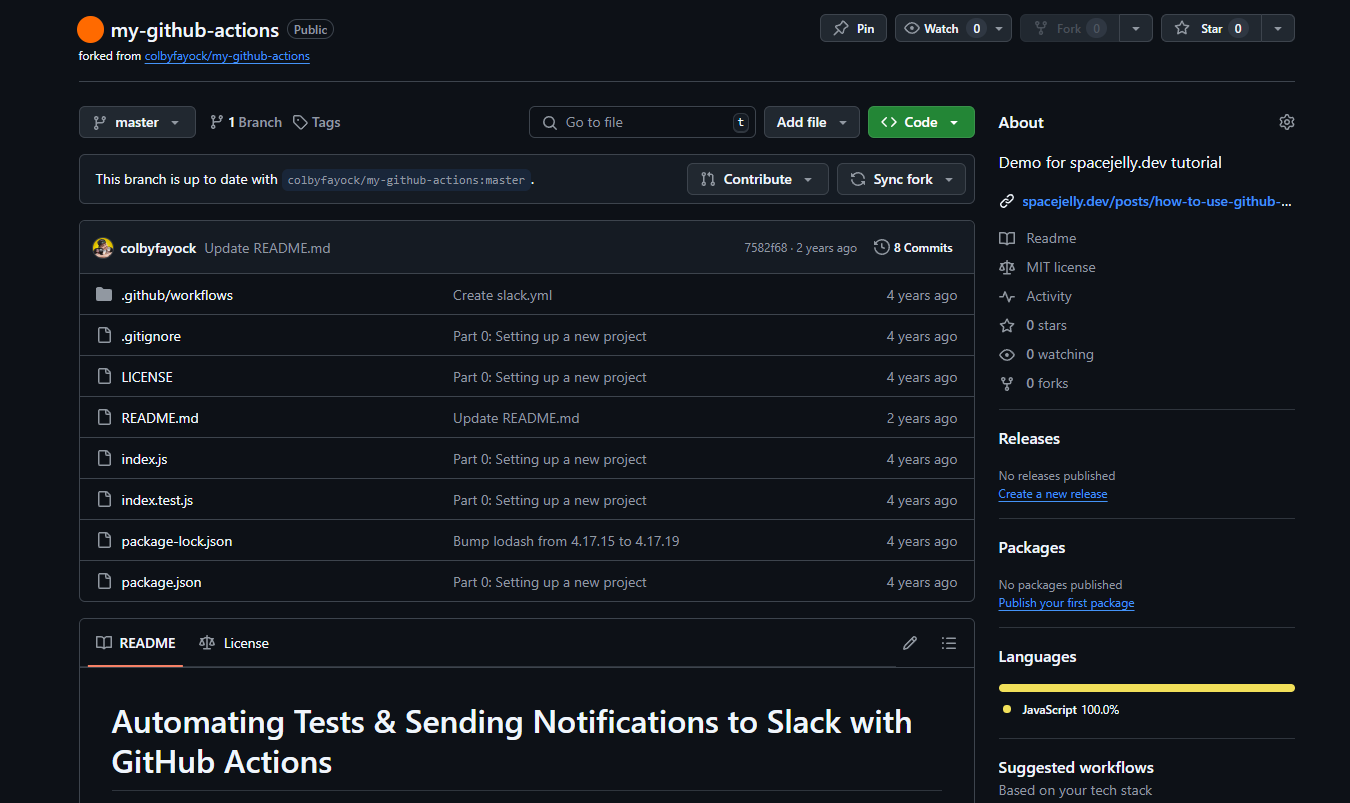Click the colbyfayock avatar in commit bar
The image size is (1350, 803).
[103, 248]
